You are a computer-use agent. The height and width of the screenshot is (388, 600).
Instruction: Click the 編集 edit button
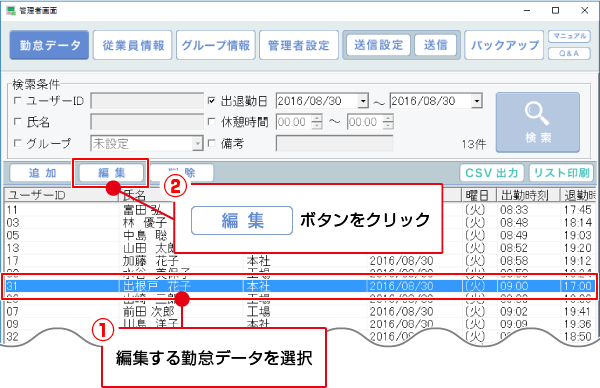111,173
